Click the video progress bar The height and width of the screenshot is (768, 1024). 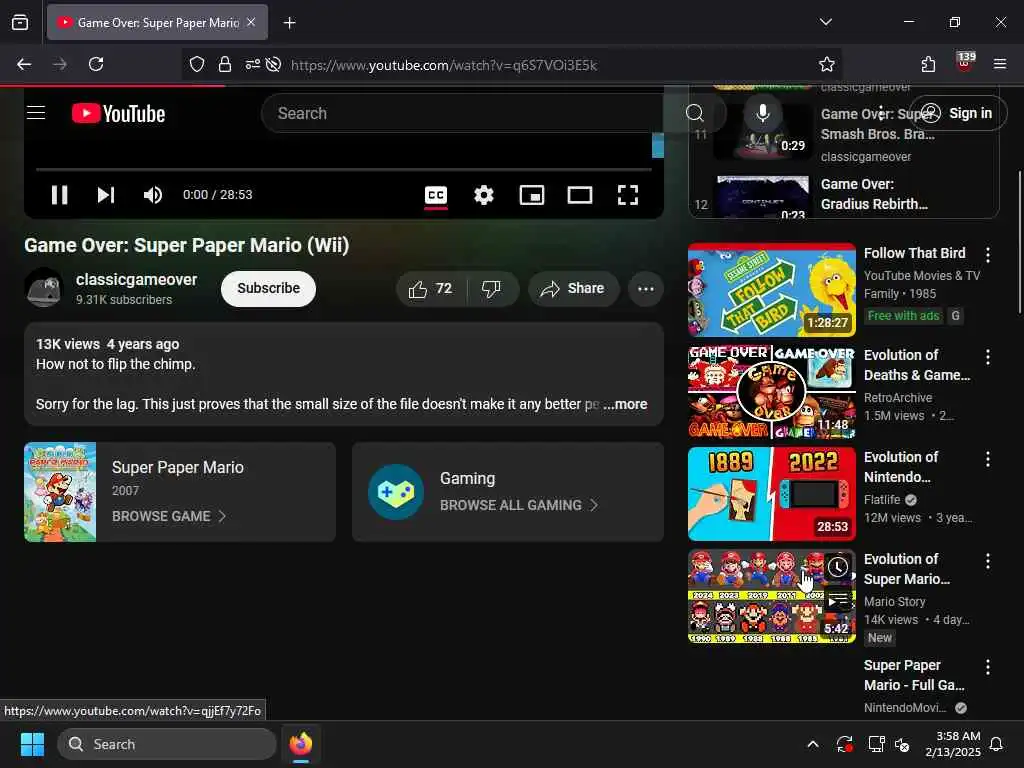(x=344, y=169)
